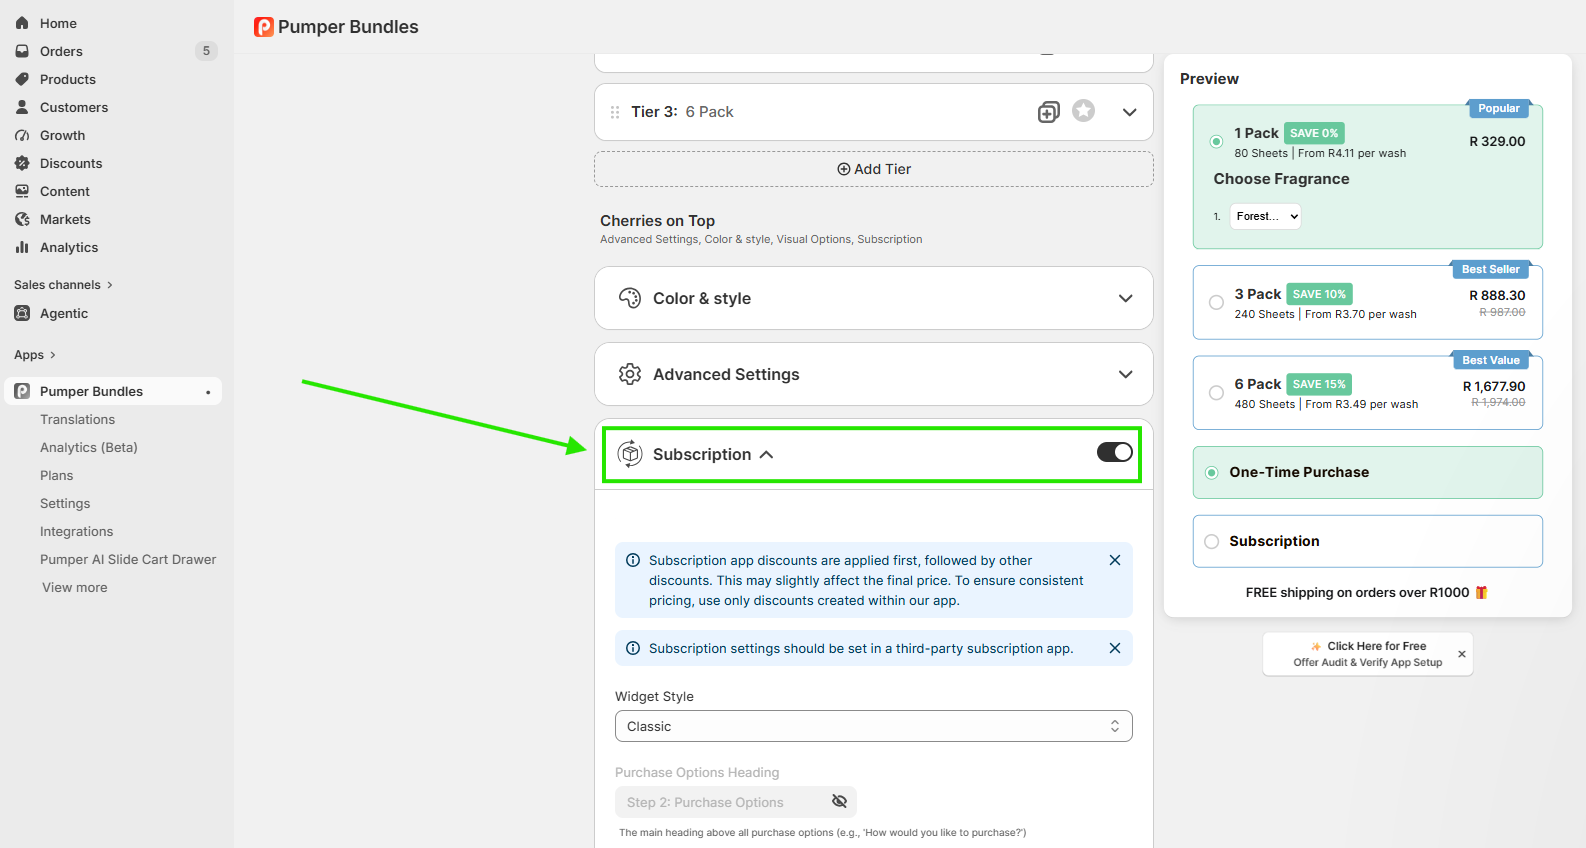
Task: Click the Markets globe icon
Action: (x=22, y=219)
